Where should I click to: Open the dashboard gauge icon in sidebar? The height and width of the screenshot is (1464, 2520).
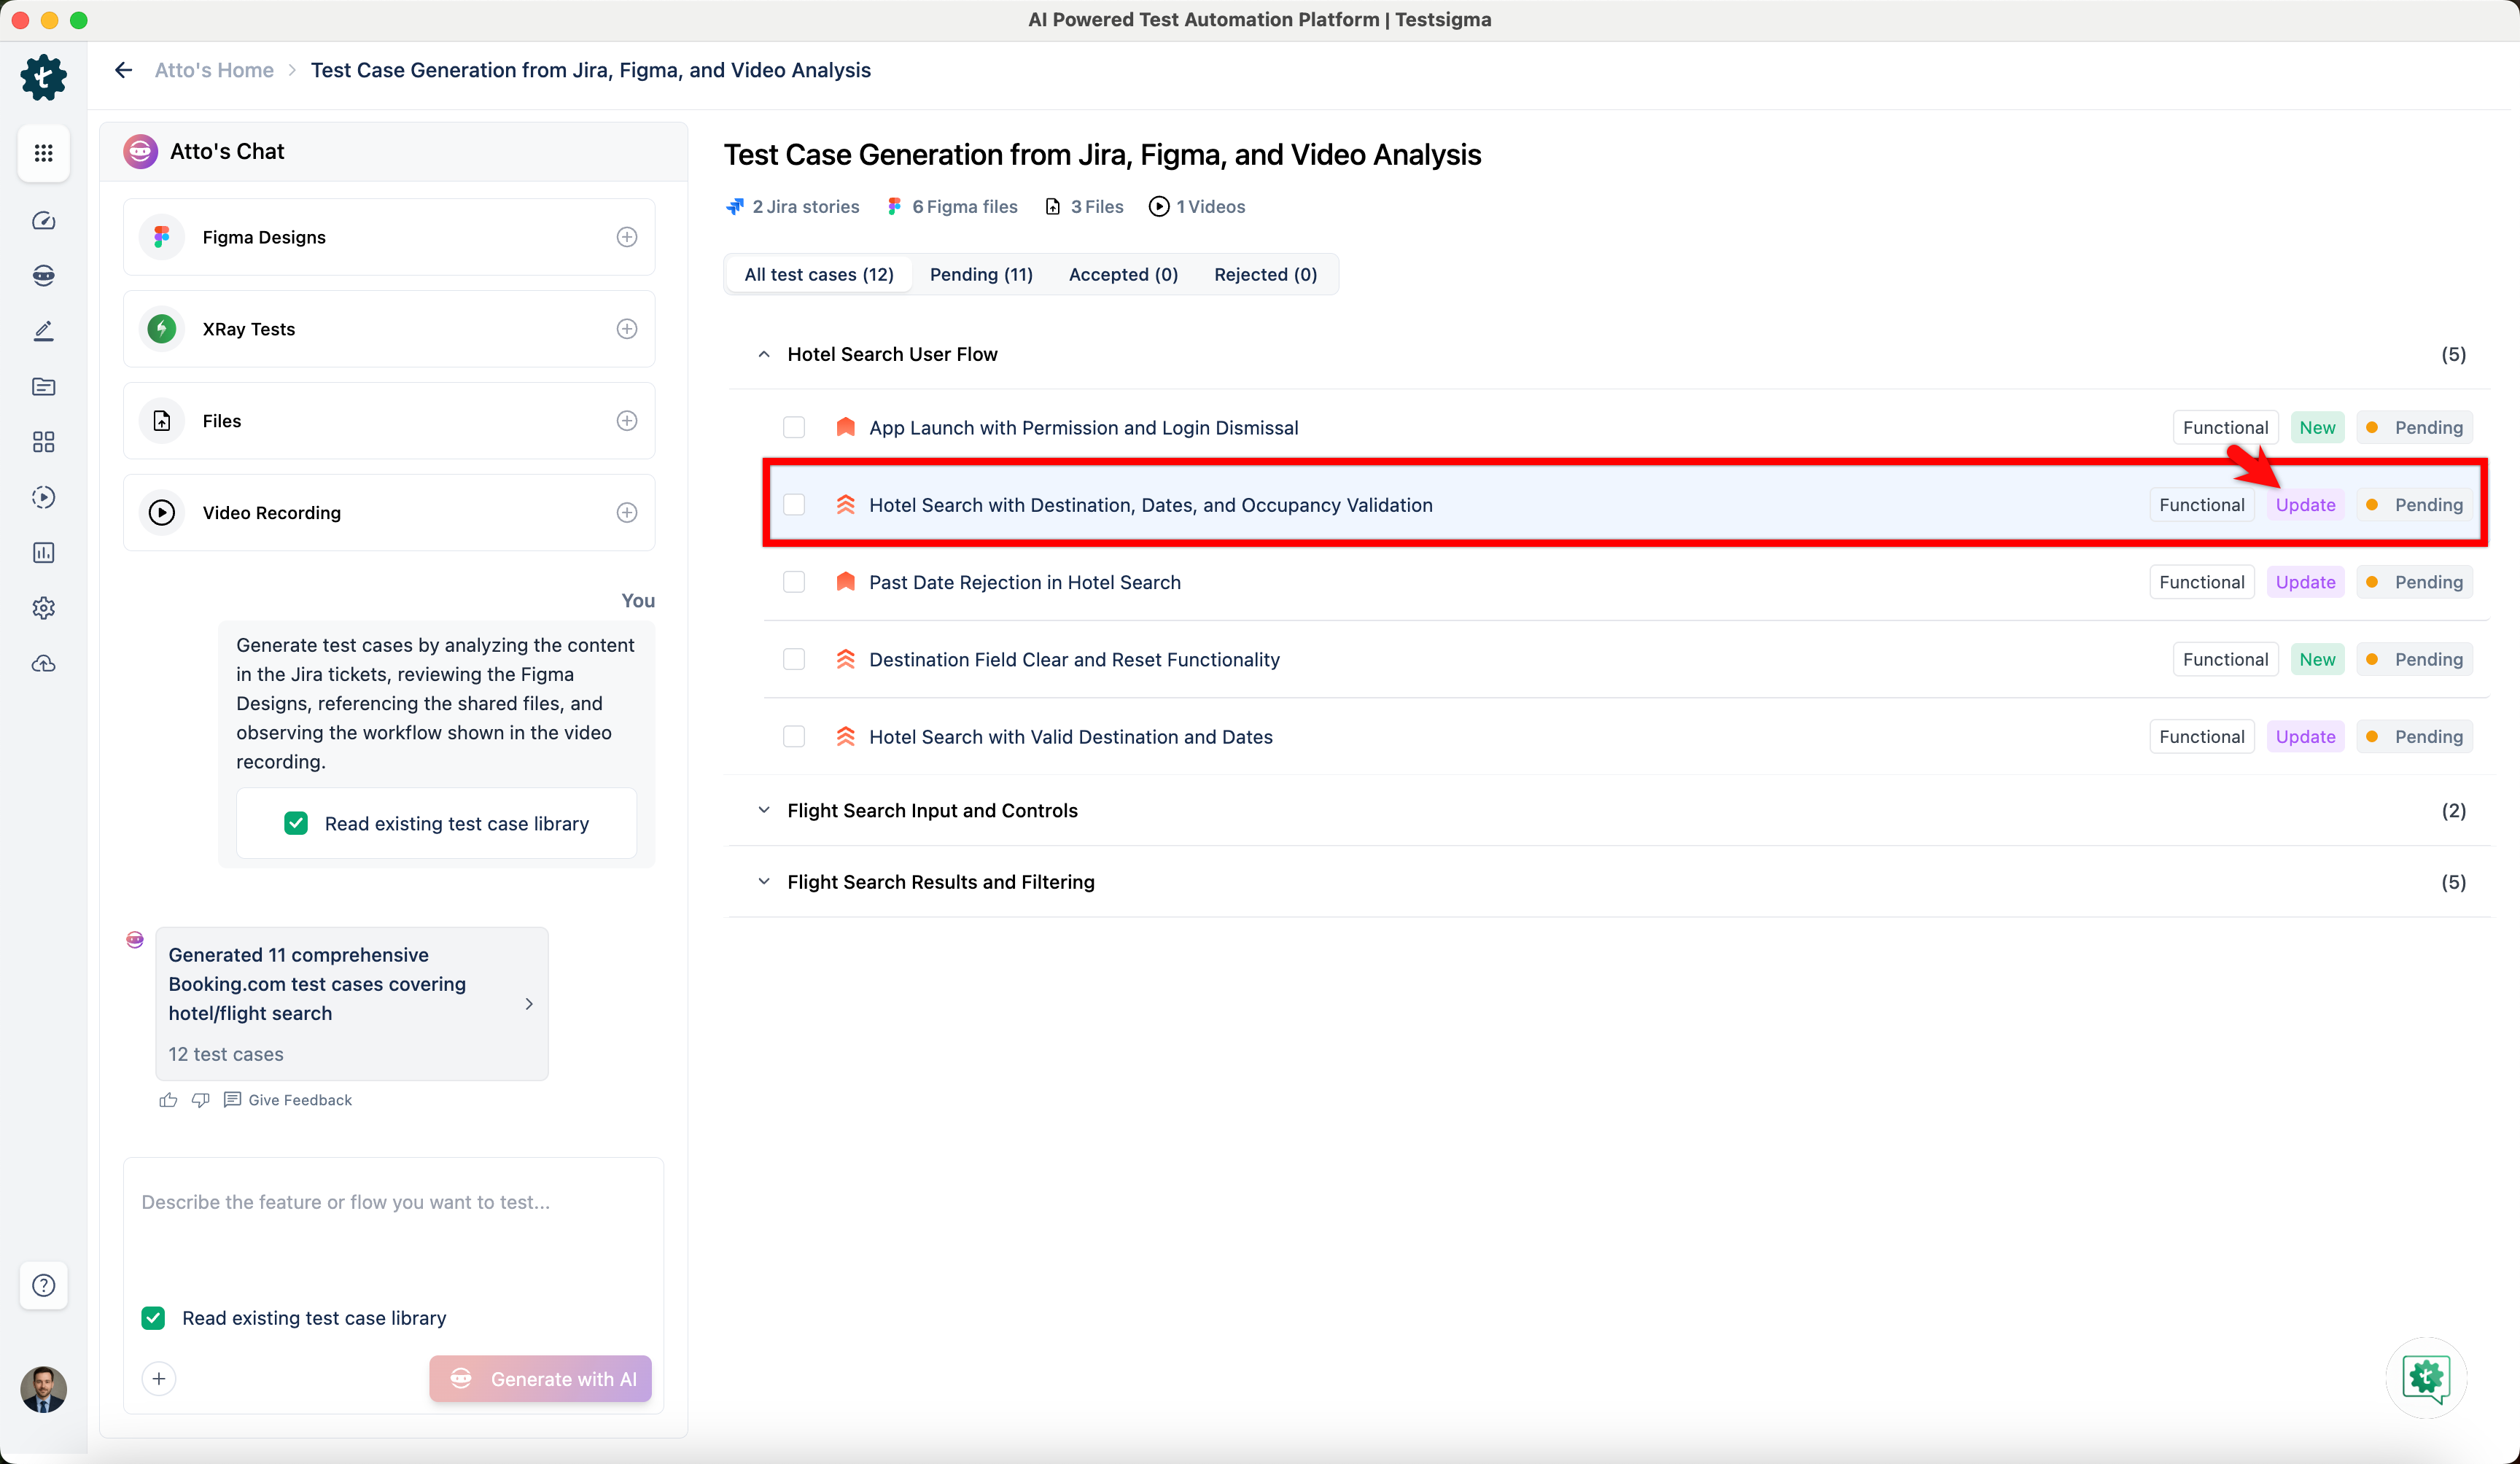pyautogui.click(x=43, y=221)
